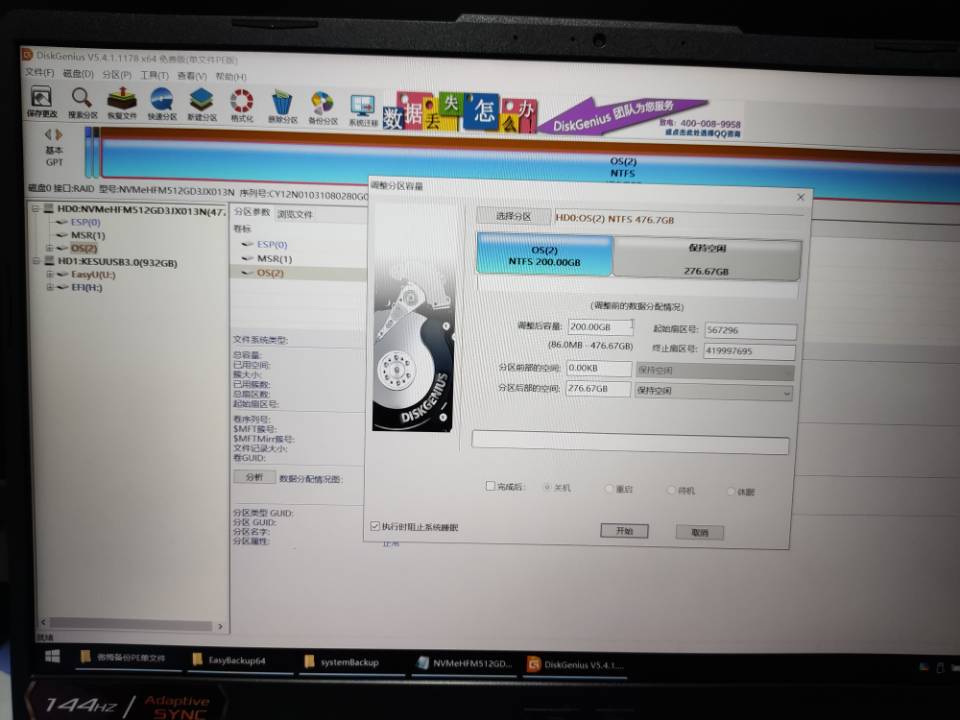Screen dimensions: 960x720
Task: Click the data-loss help banner image
Action: coord(460,113)
